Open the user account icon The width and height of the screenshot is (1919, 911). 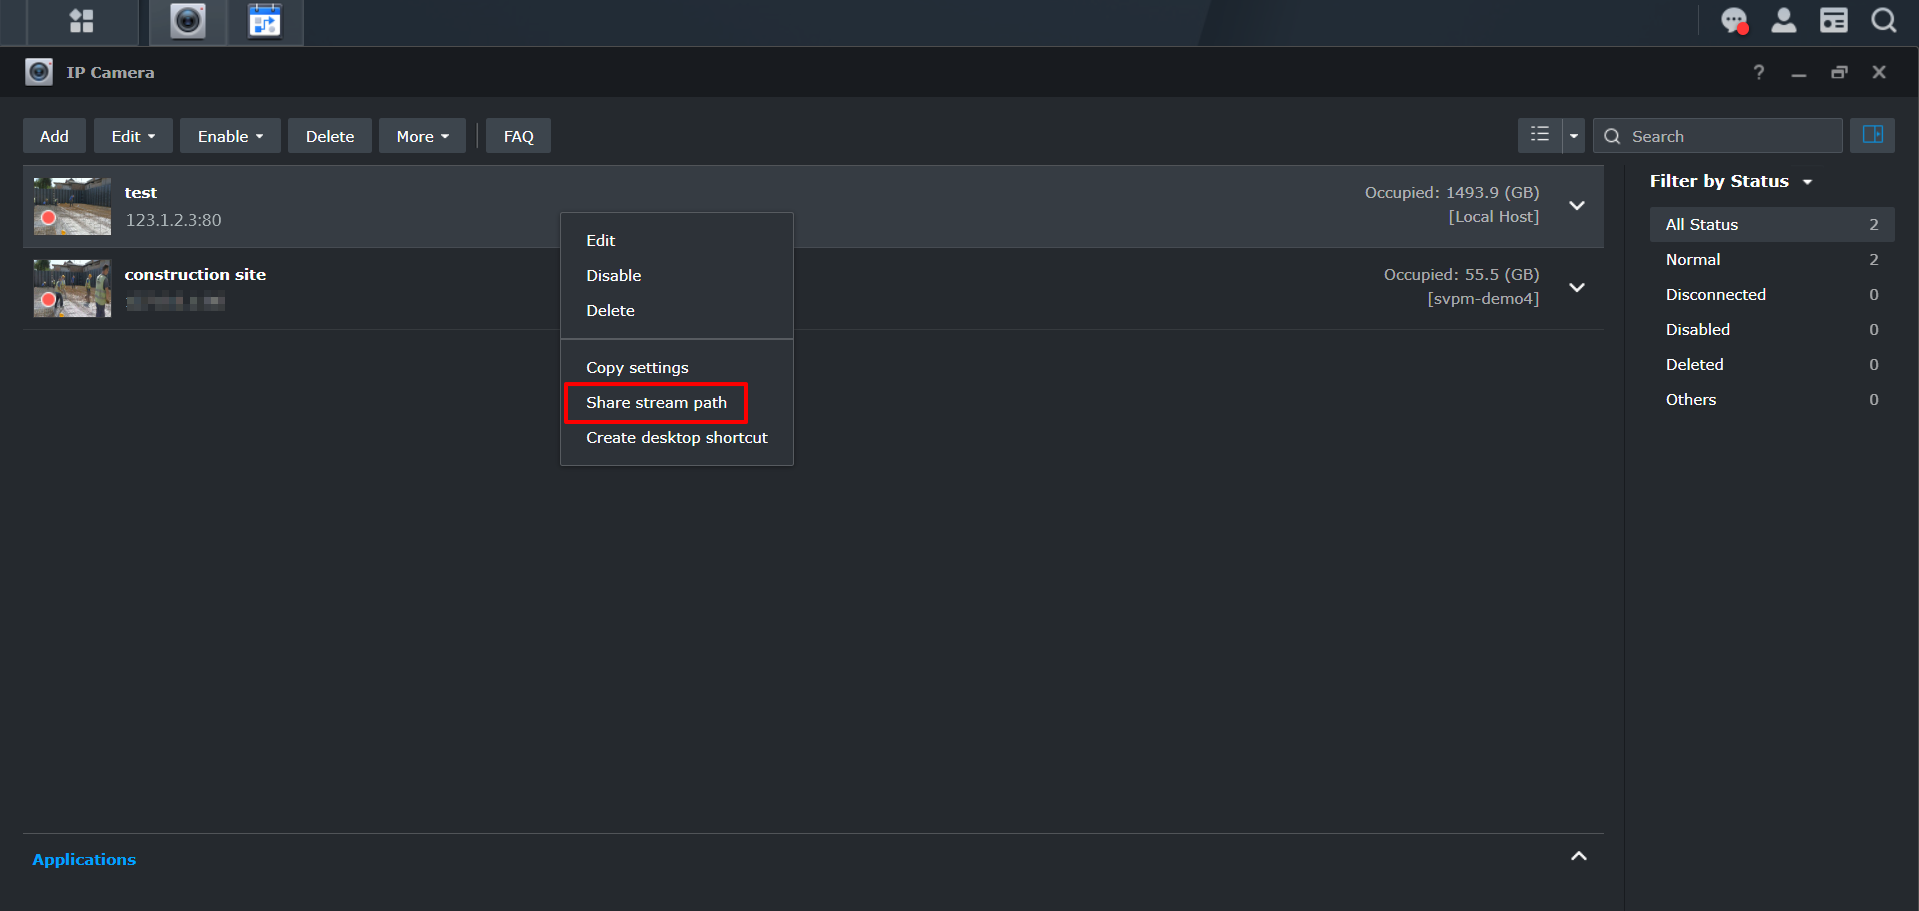(1783, 21)
